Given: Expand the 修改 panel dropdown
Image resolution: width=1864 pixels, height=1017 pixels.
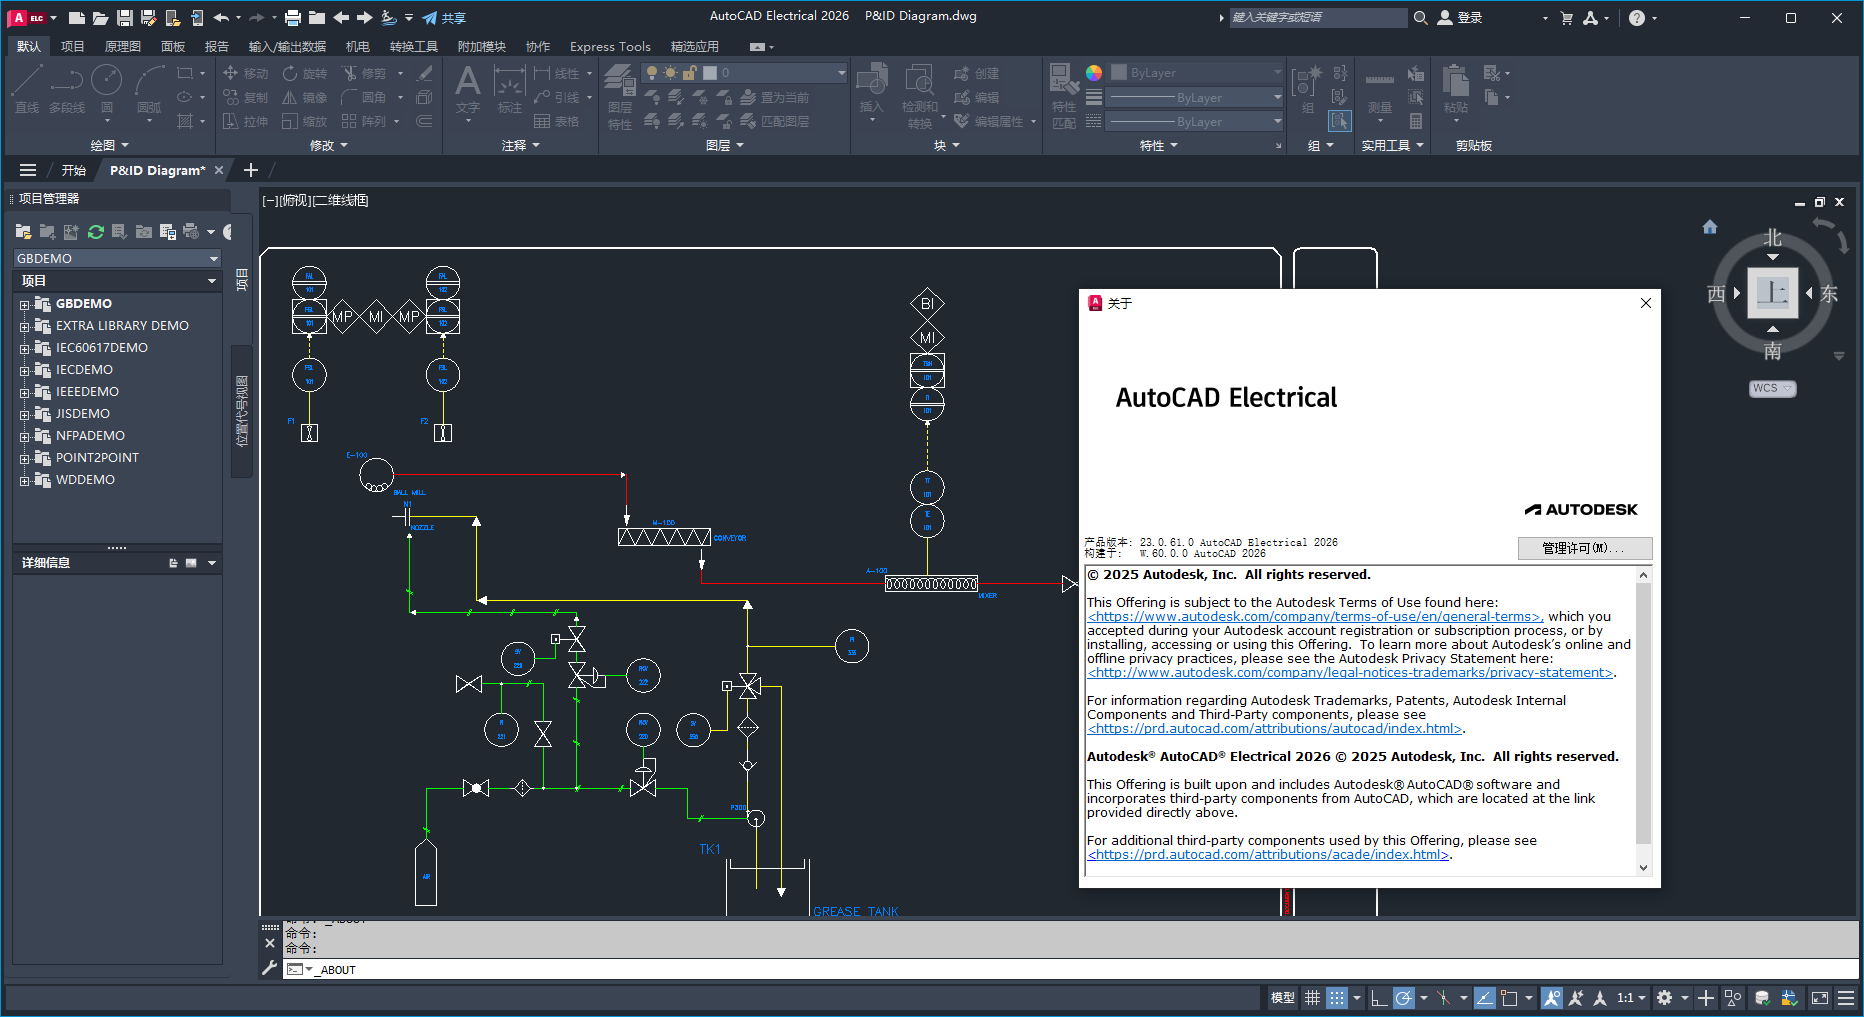Looking at the screenshot, I should (329, 145).
